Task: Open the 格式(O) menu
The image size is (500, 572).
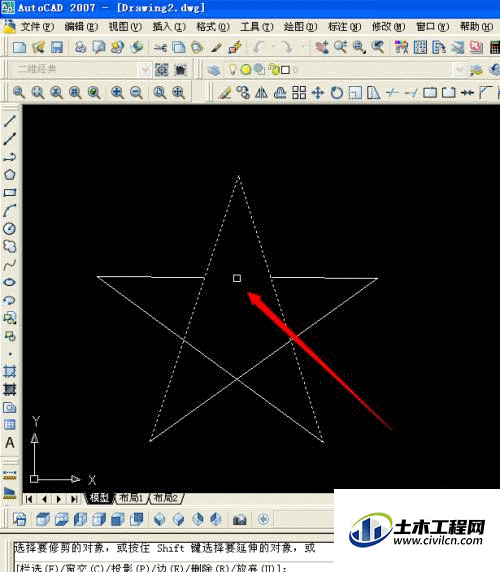Action: [x=213, y=27]
